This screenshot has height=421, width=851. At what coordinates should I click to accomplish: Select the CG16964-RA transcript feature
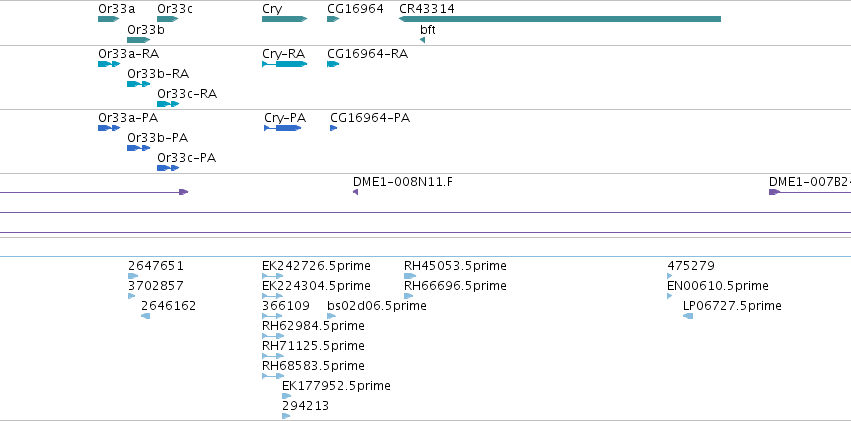click(333, 64)
